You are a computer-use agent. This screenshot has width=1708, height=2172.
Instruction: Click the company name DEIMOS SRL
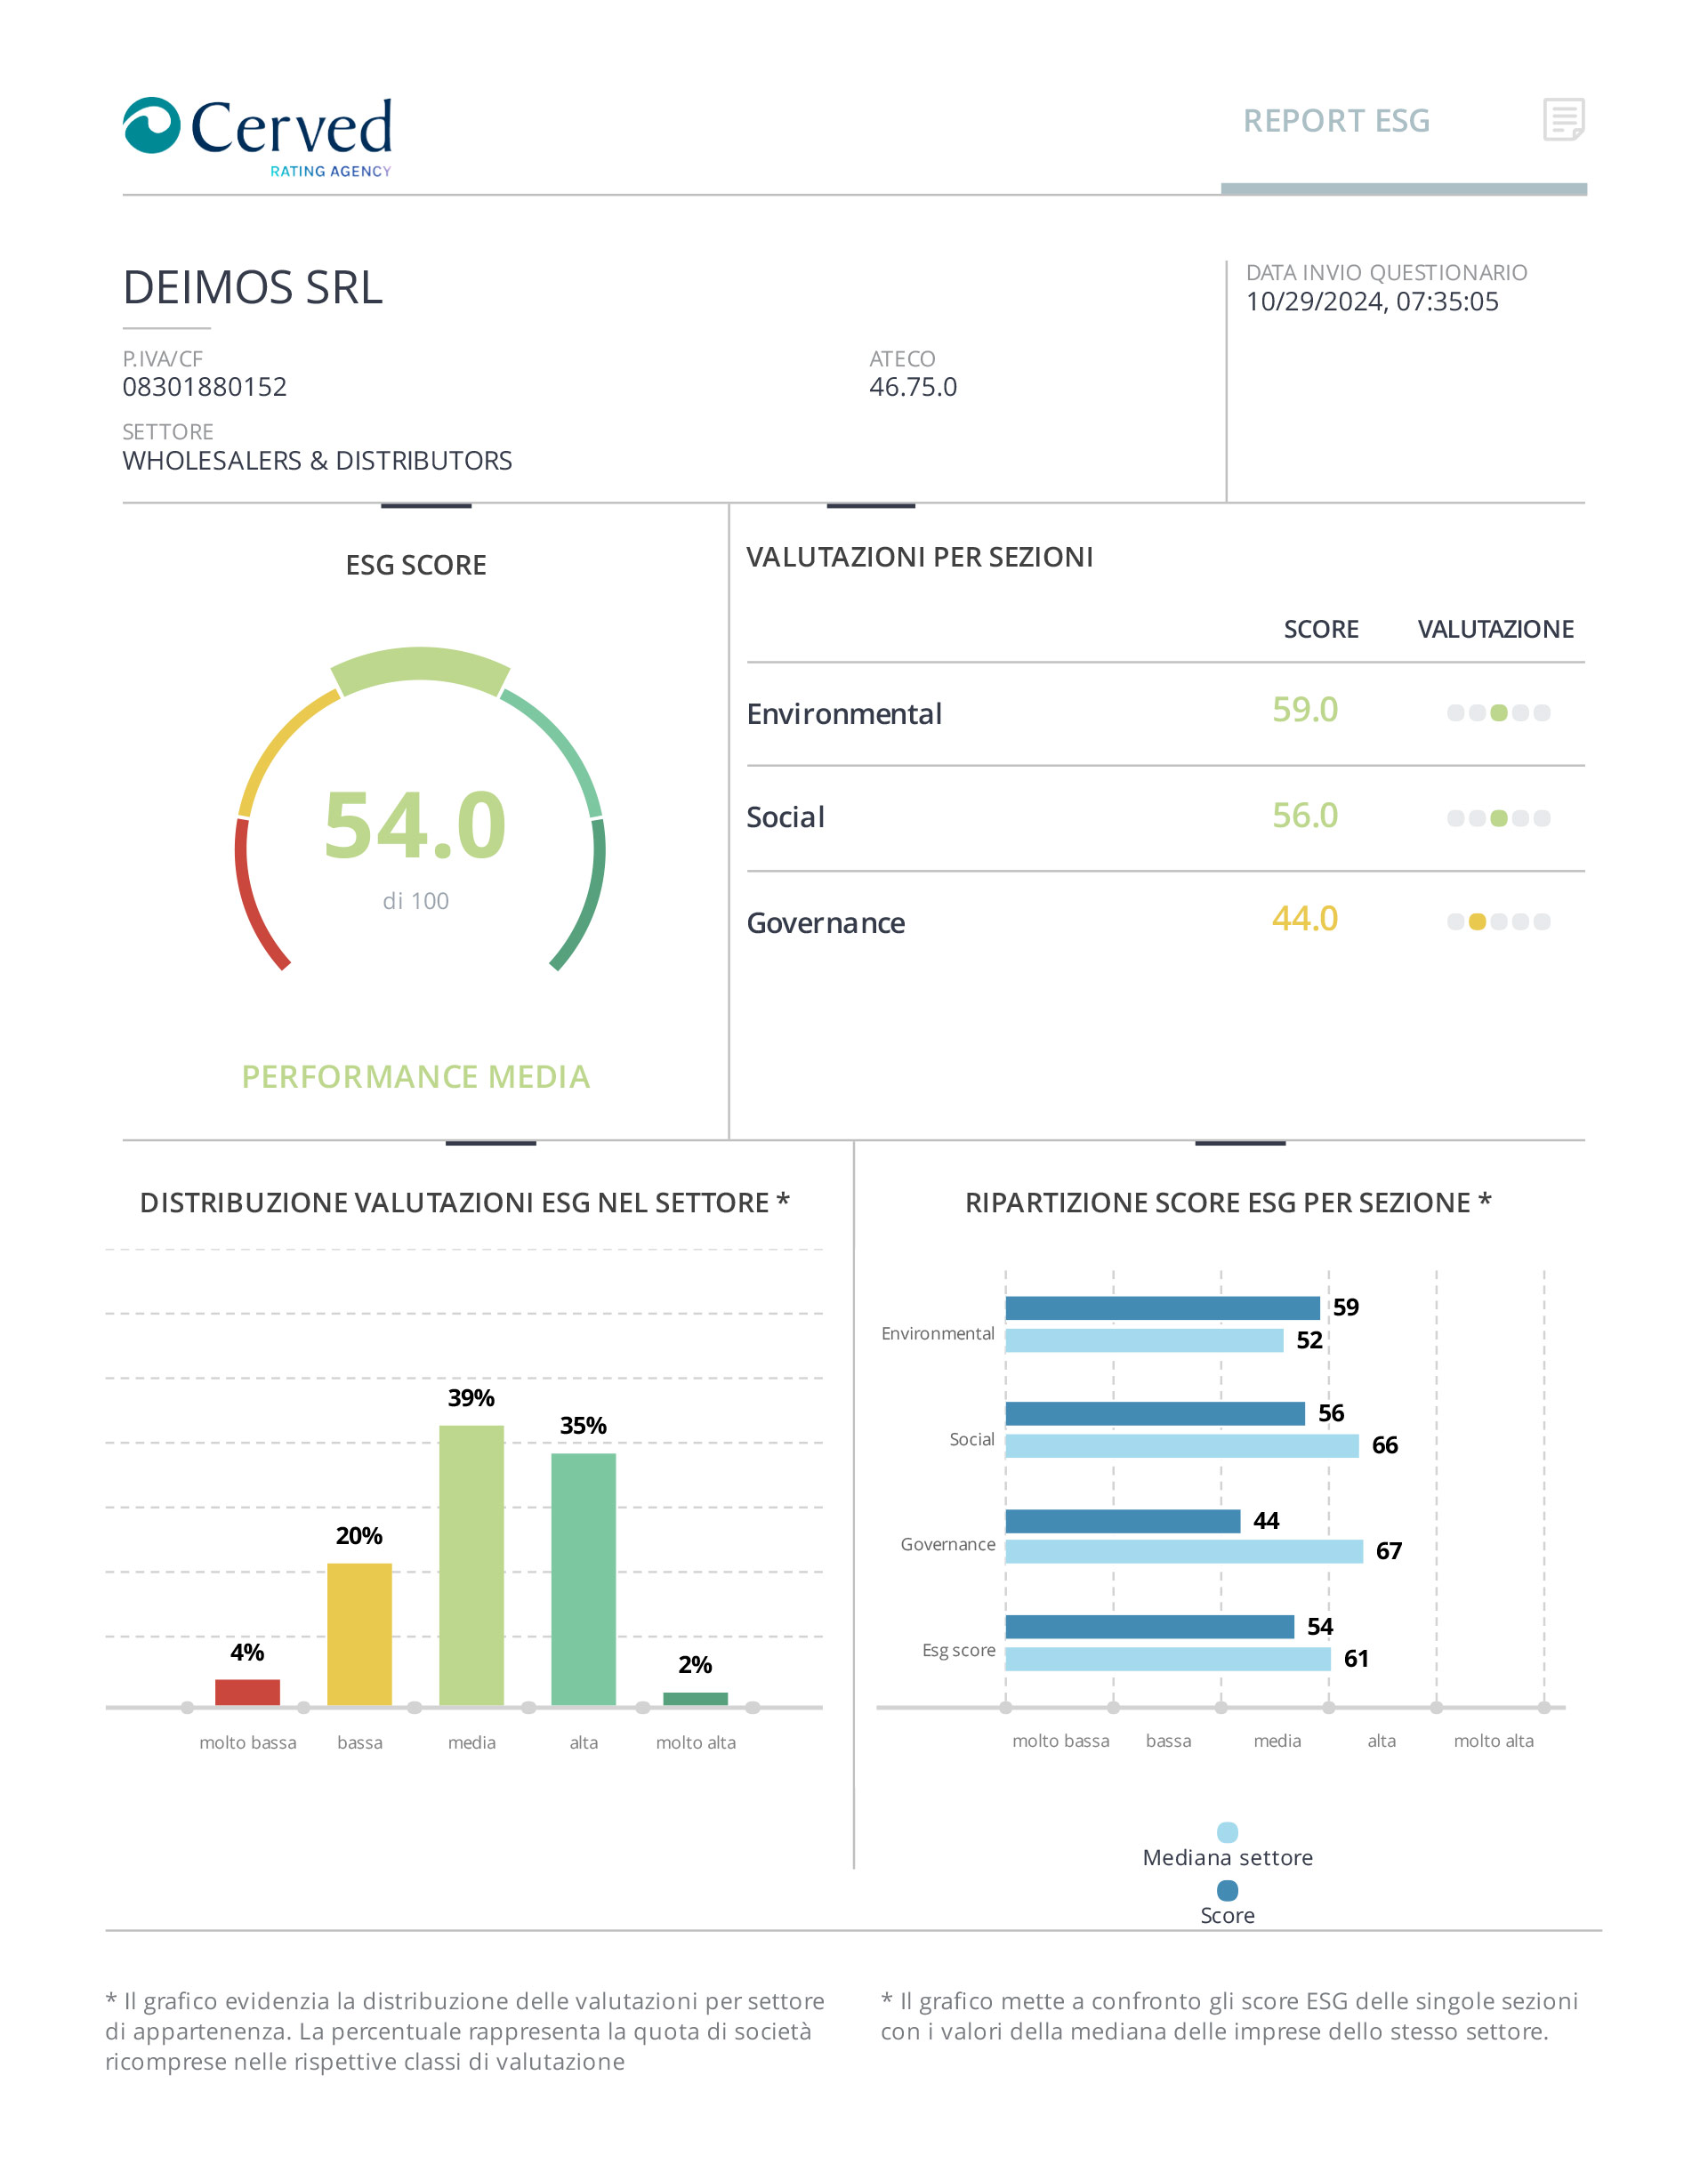point(253,287)
